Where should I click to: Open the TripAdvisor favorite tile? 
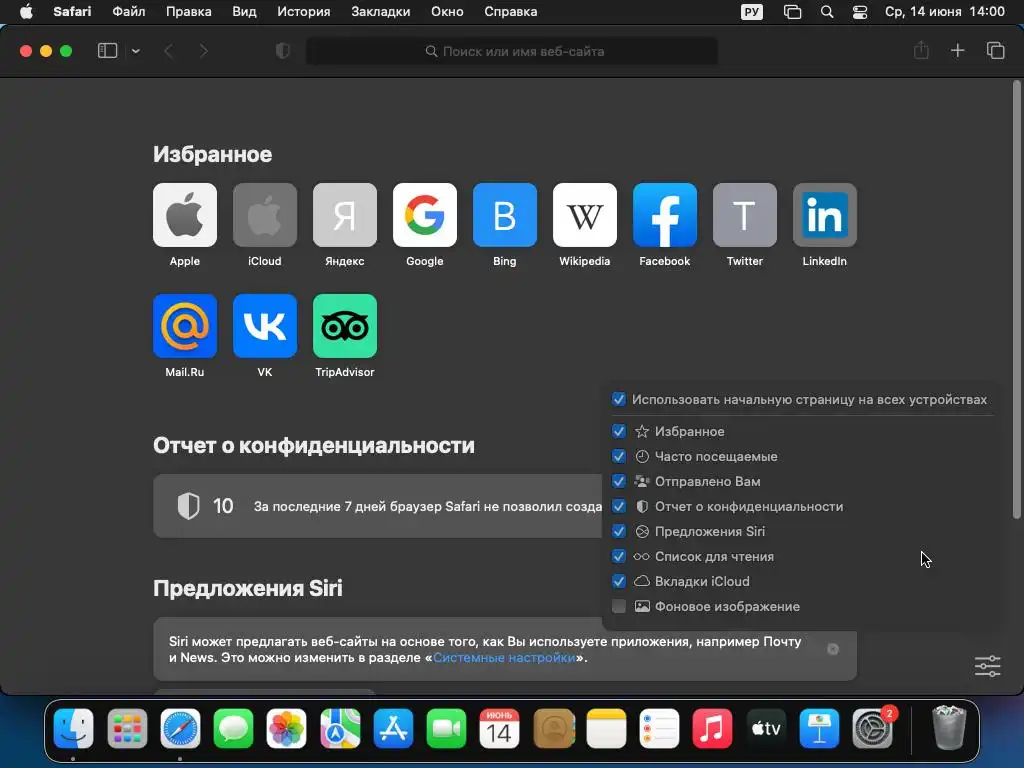point(345,326)
